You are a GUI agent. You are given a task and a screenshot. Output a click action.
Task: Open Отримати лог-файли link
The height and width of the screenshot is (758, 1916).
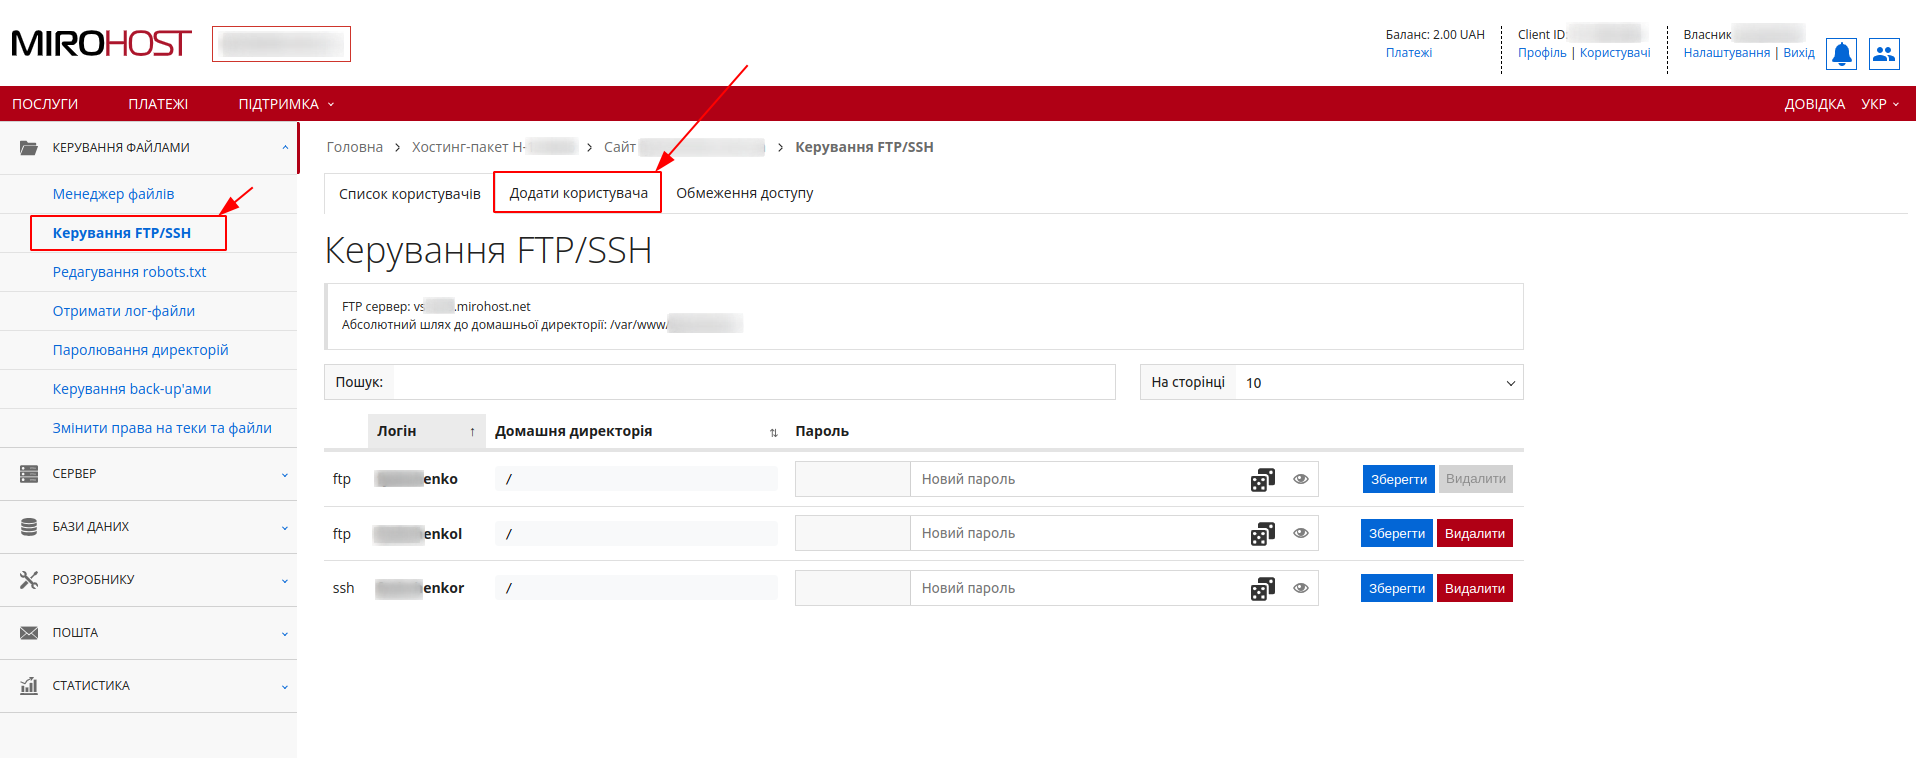tap(124, 311)
